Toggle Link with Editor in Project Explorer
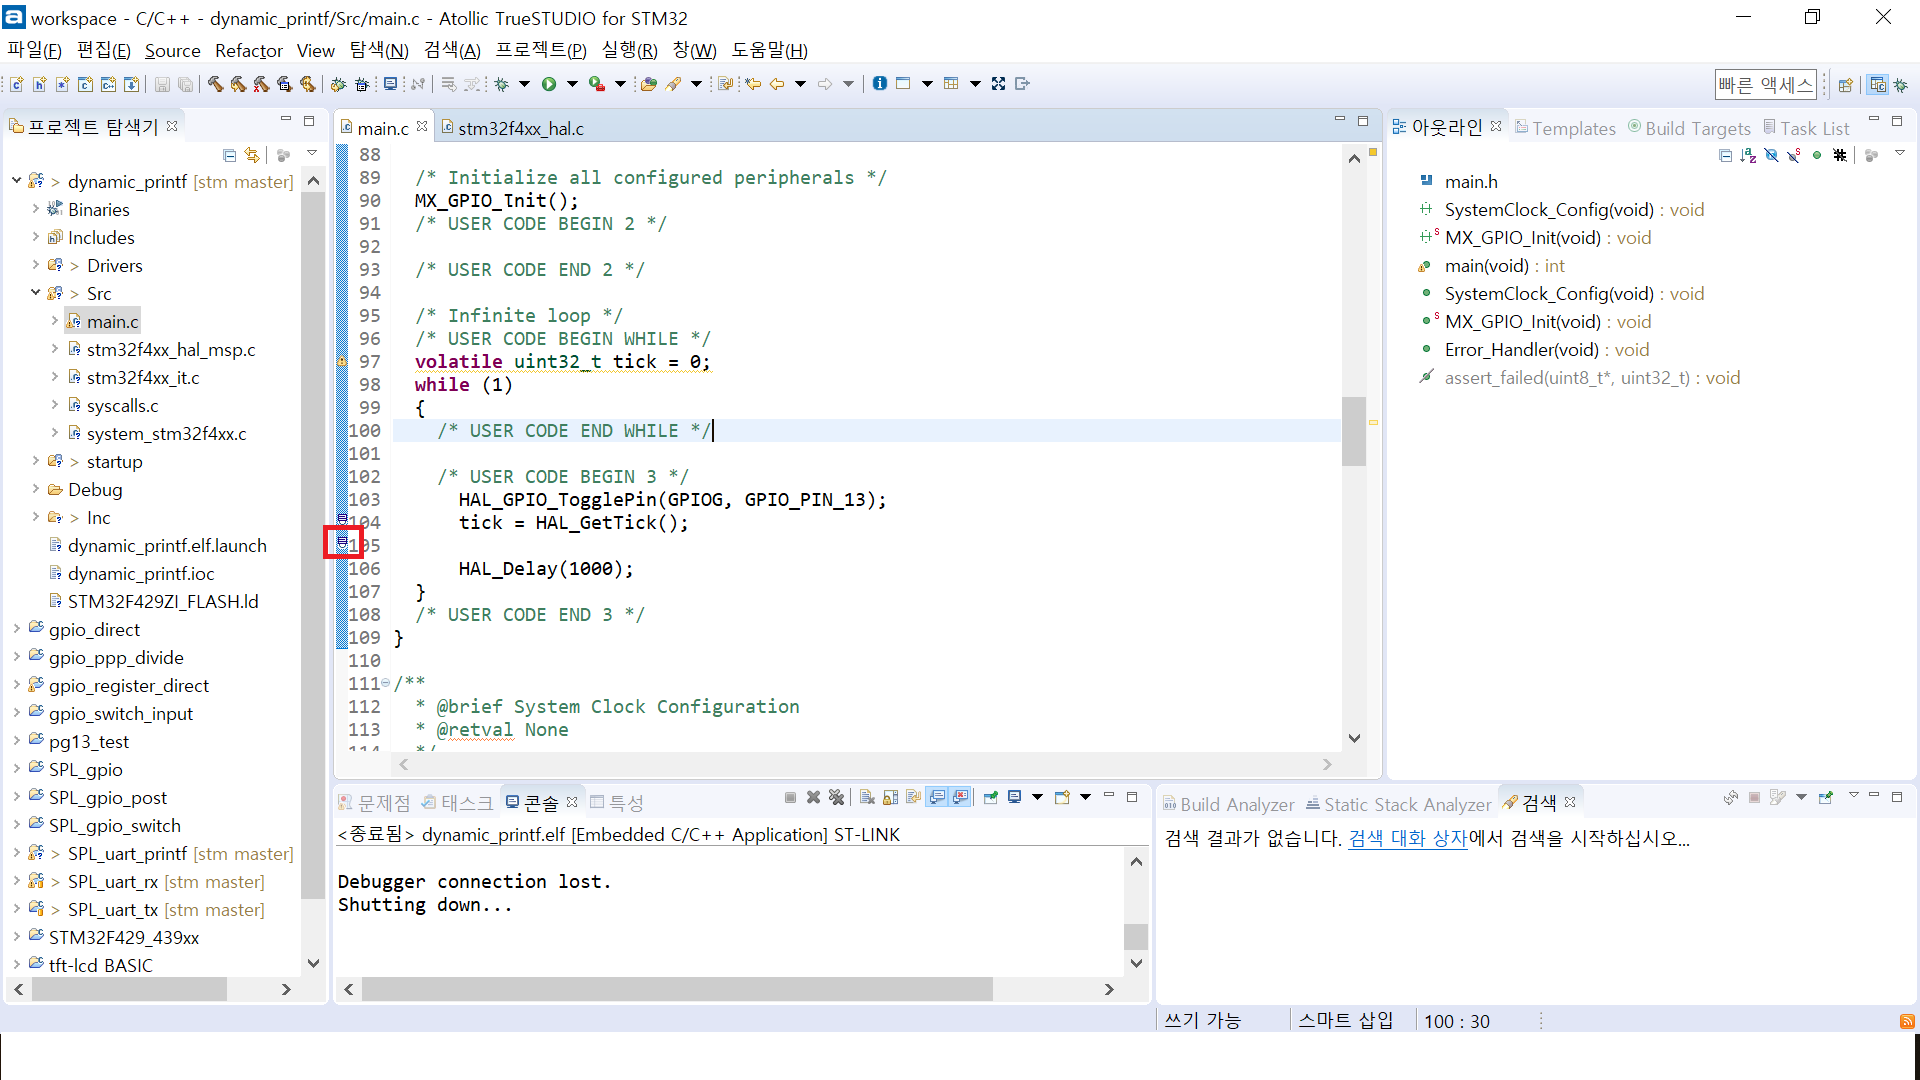The height and width of the screenshot is (1080, 1920). point(252,155)
